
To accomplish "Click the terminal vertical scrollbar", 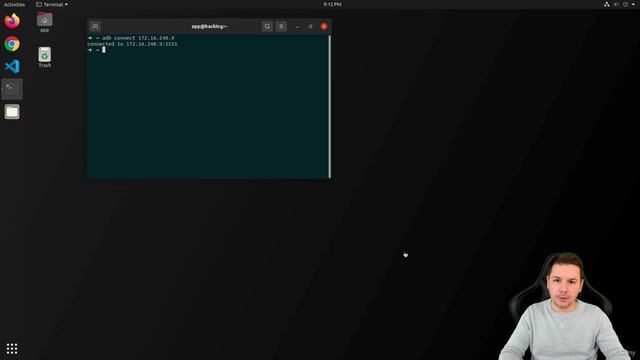I will click(329, 107).
